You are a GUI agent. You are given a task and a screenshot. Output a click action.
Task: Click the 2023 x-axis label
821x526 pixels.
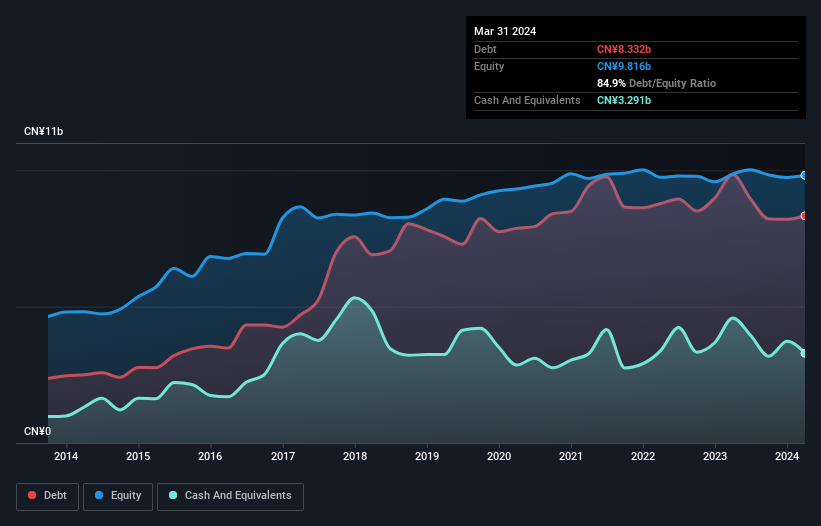(715, 456)
